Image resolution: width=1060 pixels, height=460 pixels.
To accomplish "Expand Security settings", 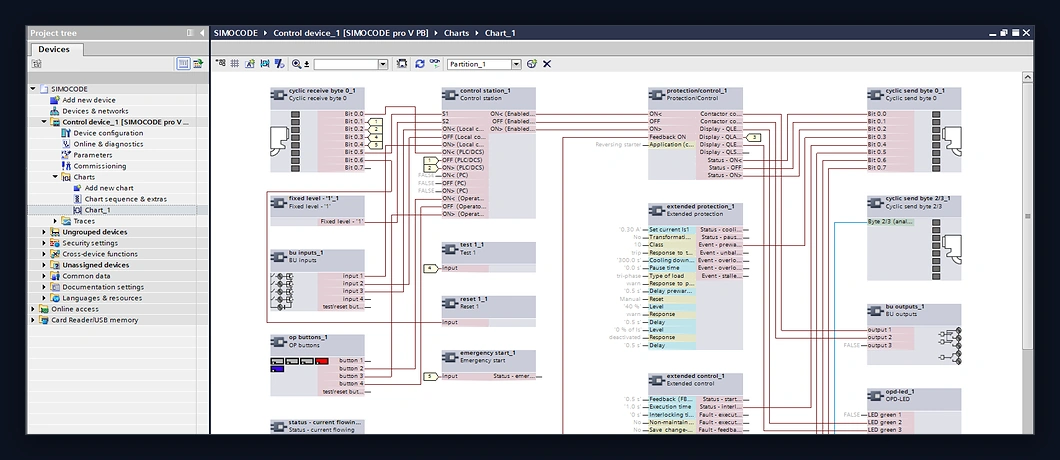I will [44, 243].
